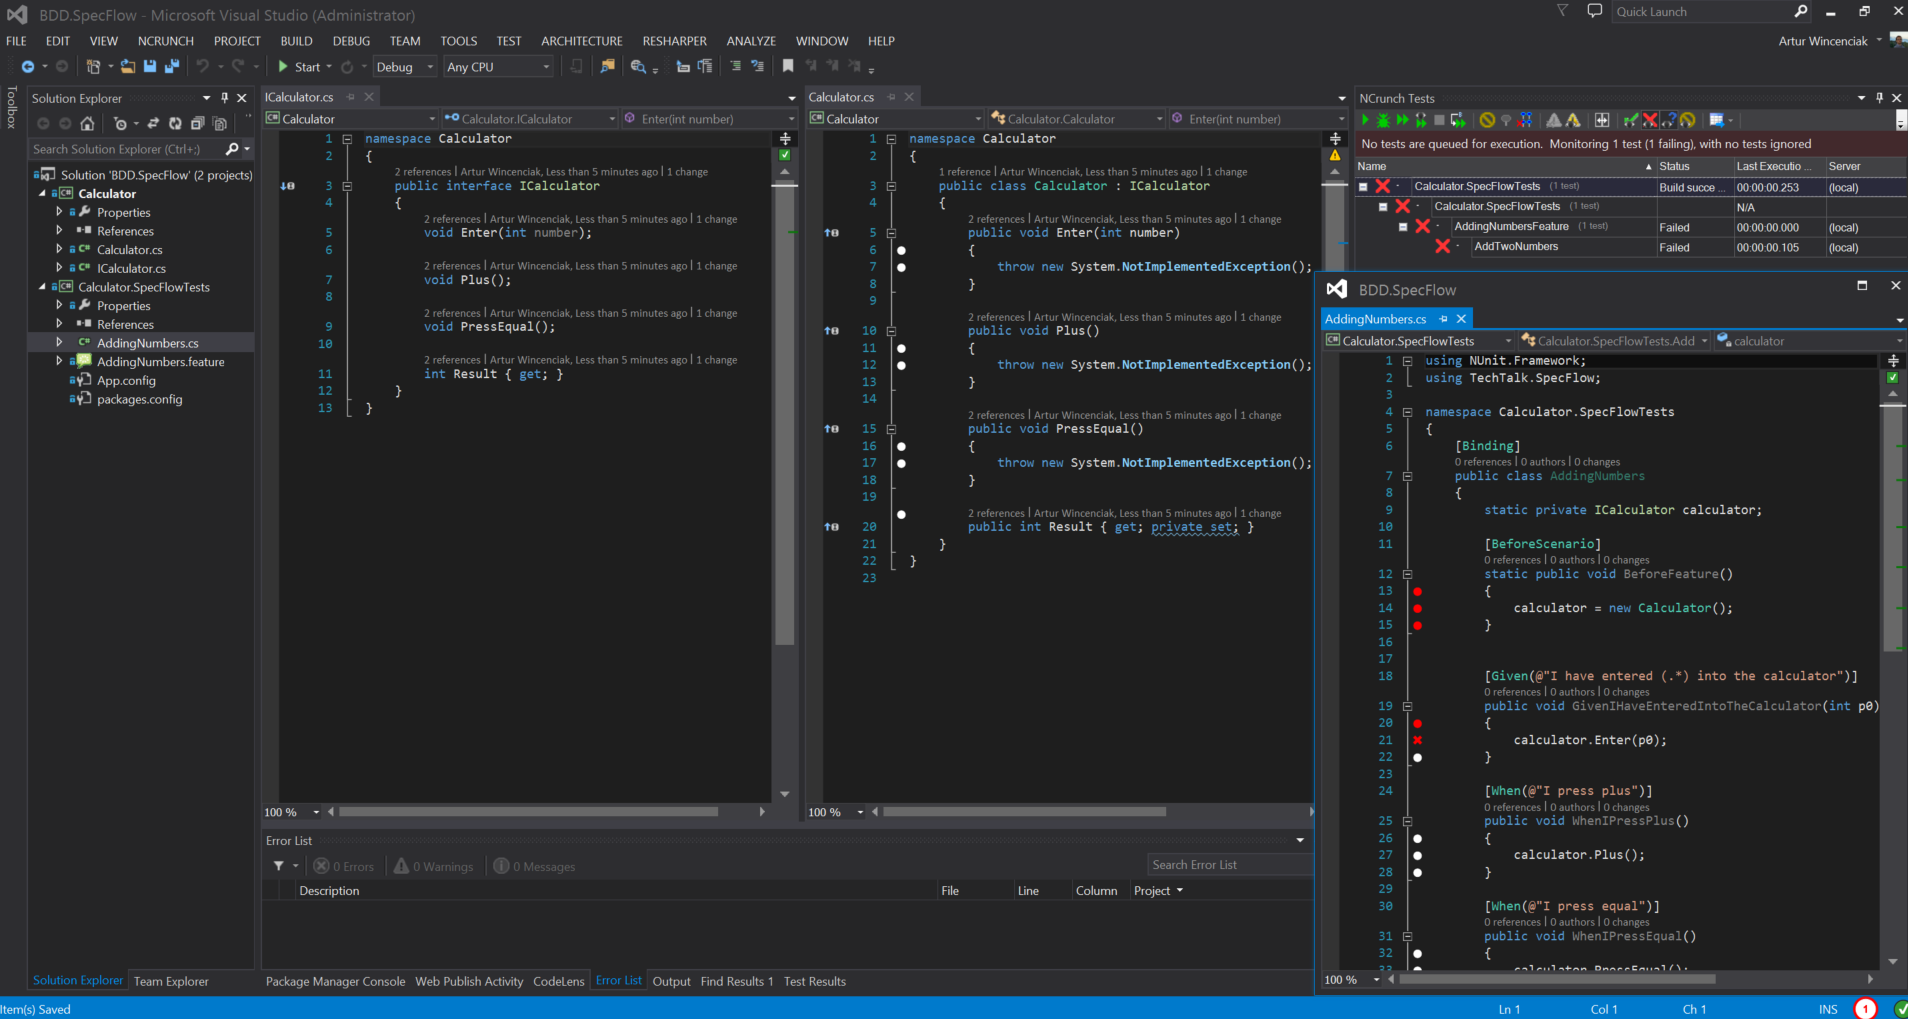Click the Save All toolbar icon
Viewport: 1908px width, 1019px height.
171,66
